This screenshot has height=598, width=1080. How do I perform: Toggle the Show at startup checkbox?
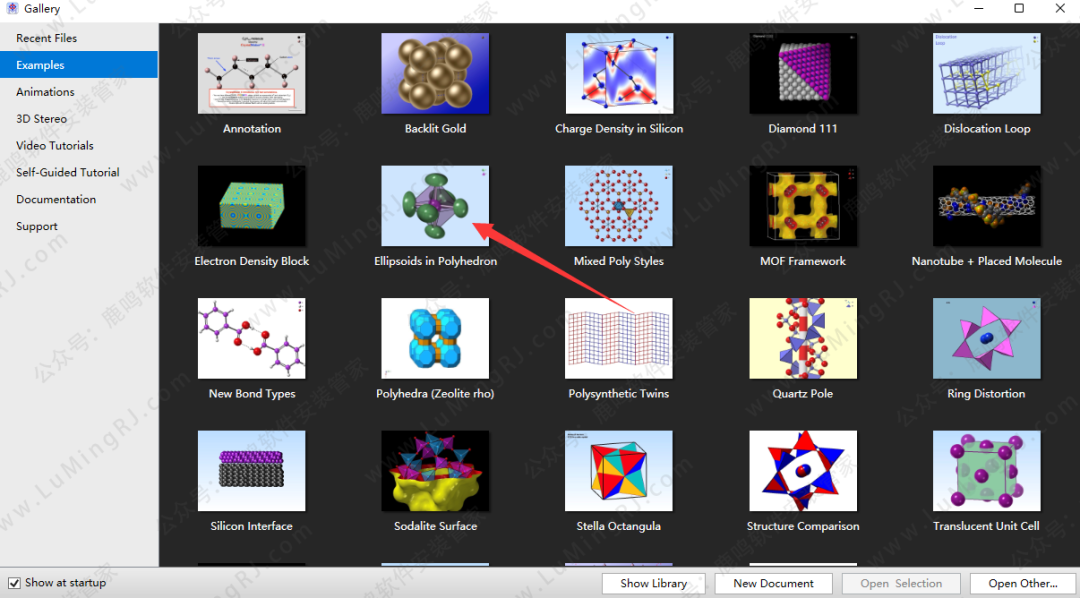click(x=14, y=583)
